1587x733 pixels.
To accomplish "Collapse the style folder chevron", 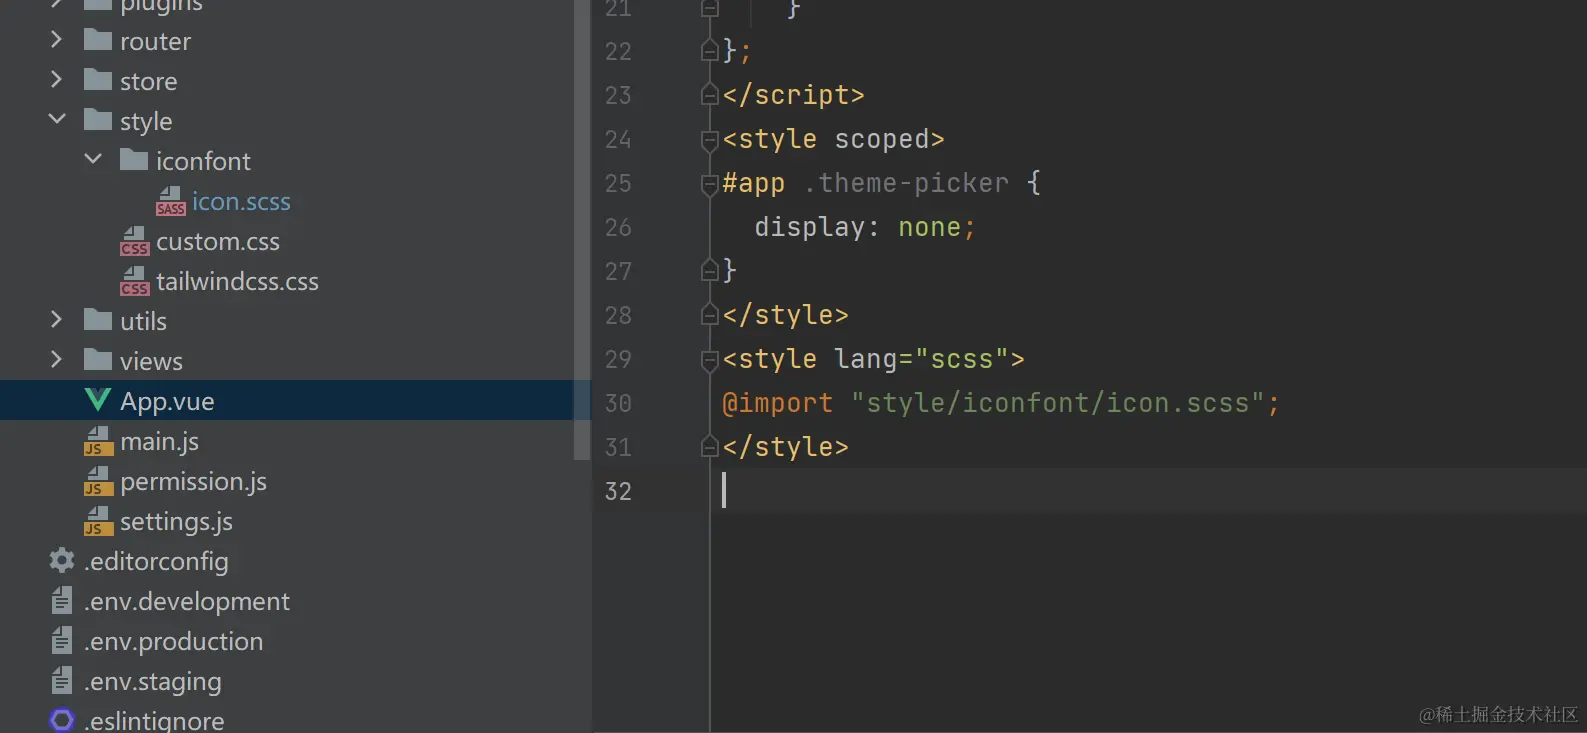I will [57, 119].
